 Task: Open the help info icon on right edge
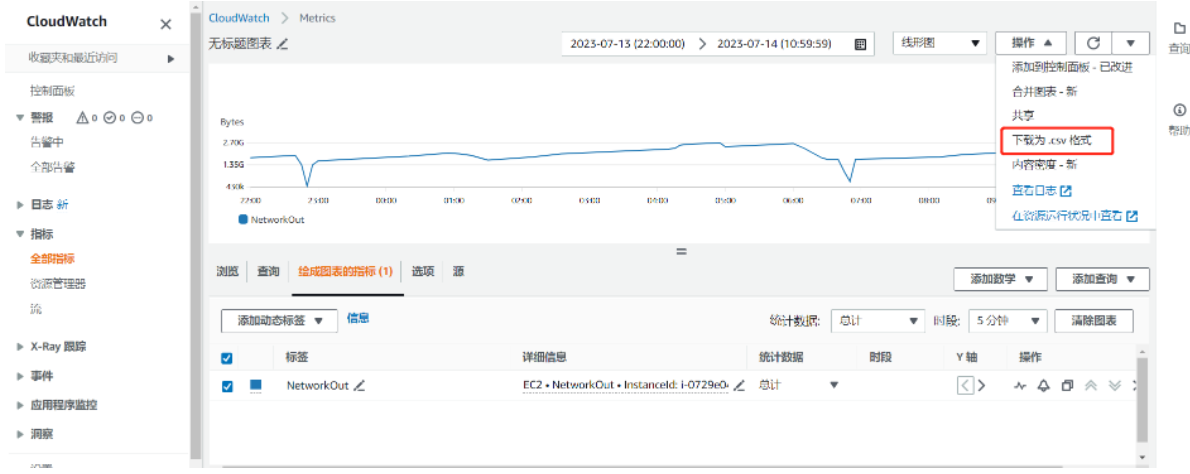(1179, 109)
